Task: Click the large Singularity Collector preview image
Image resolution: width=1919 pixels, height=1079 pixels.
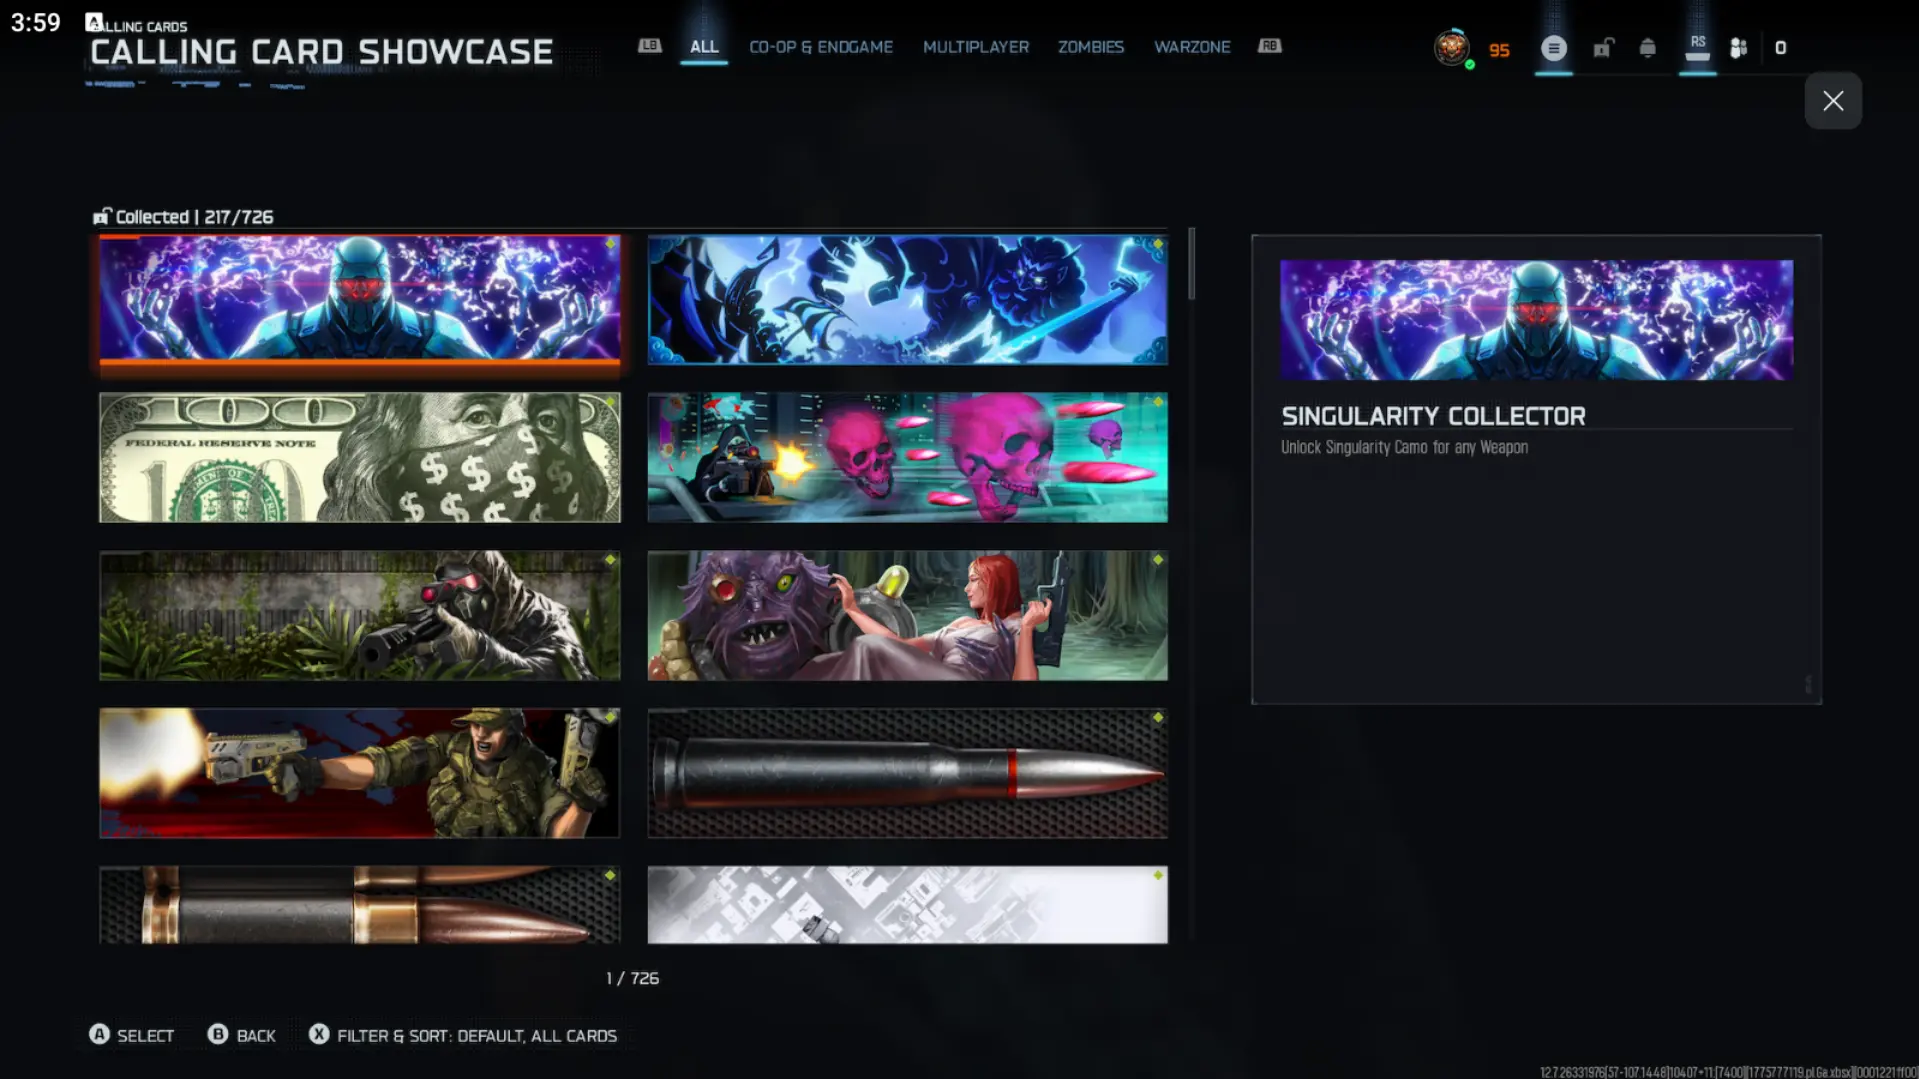Action: [x=1536, y=320]
